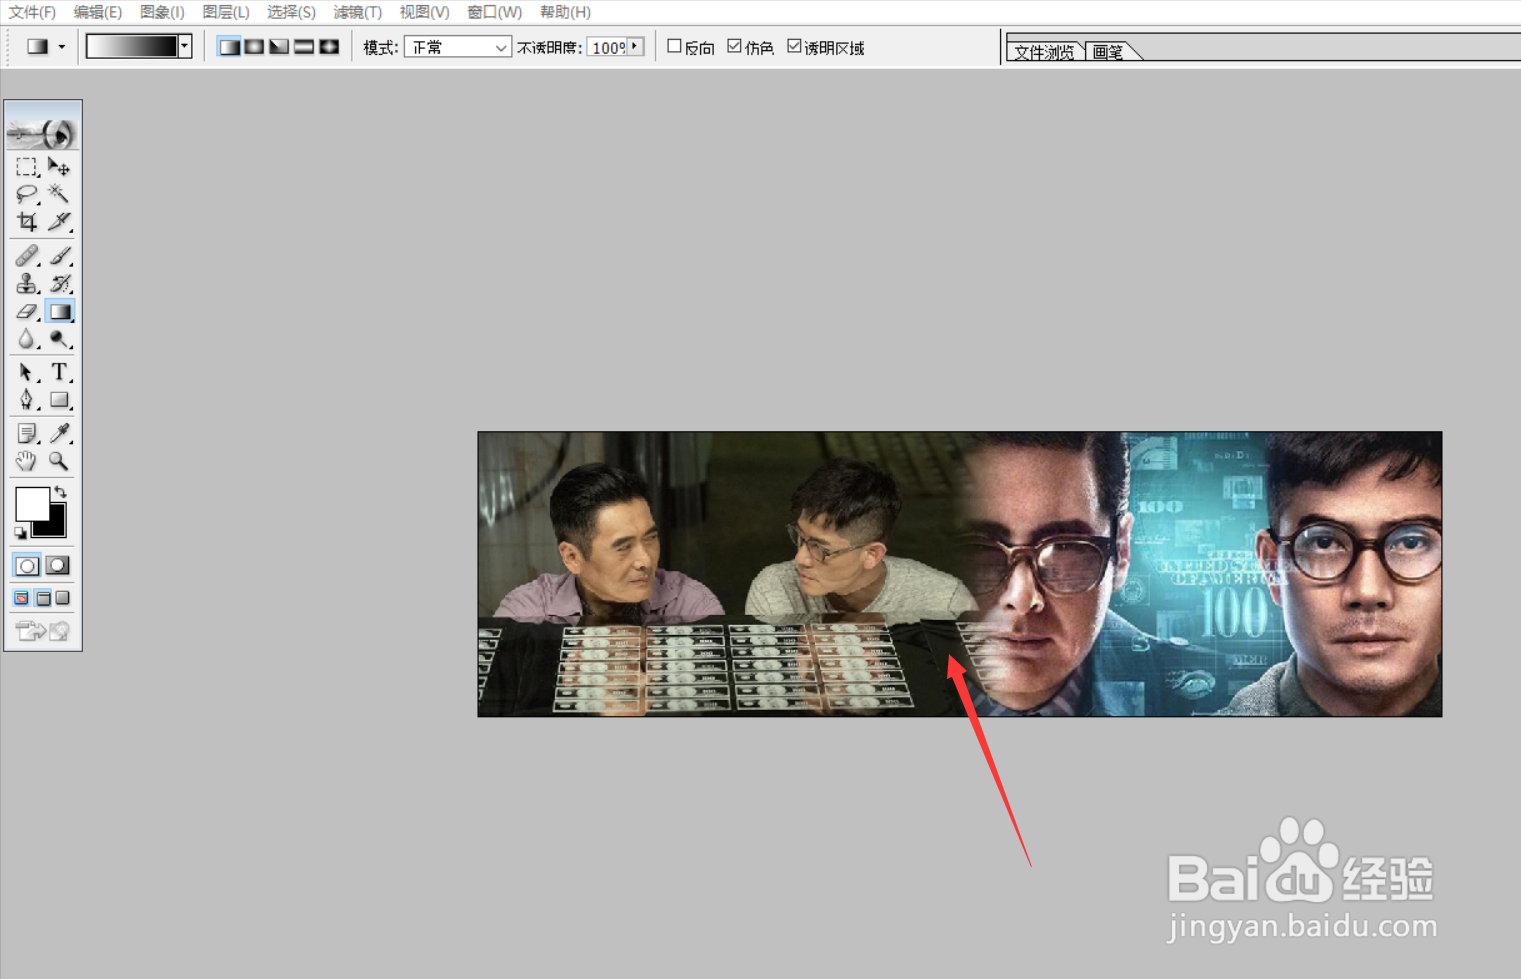1521x979 pixels.
Task: Select the Magic Wand tool
Action: click(x=59, y=194)
